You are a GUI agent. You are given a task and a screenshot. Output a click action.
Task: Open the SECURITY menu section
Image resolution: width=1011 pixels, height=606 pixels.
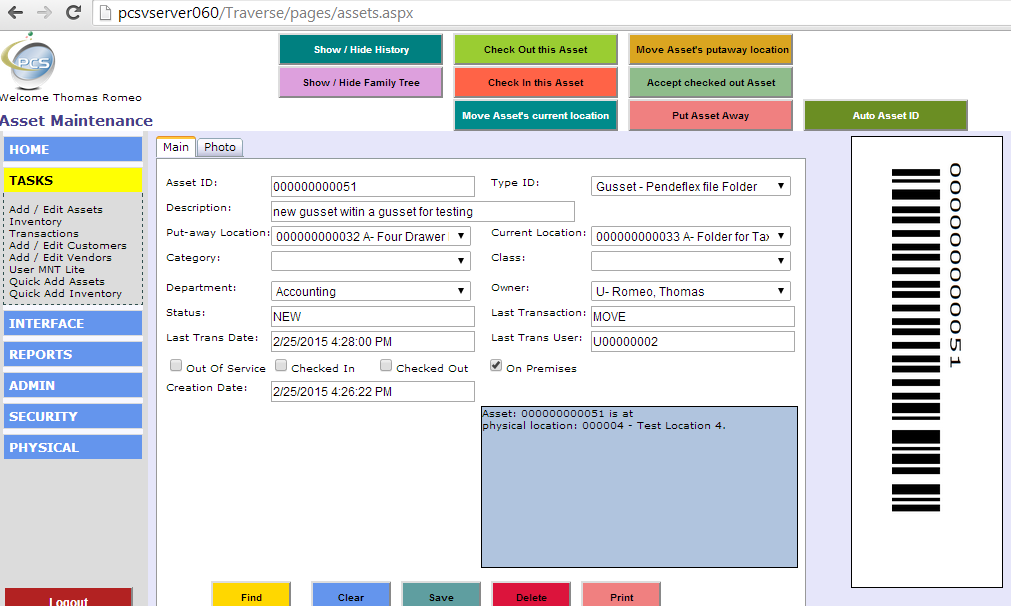coord(73,416)
